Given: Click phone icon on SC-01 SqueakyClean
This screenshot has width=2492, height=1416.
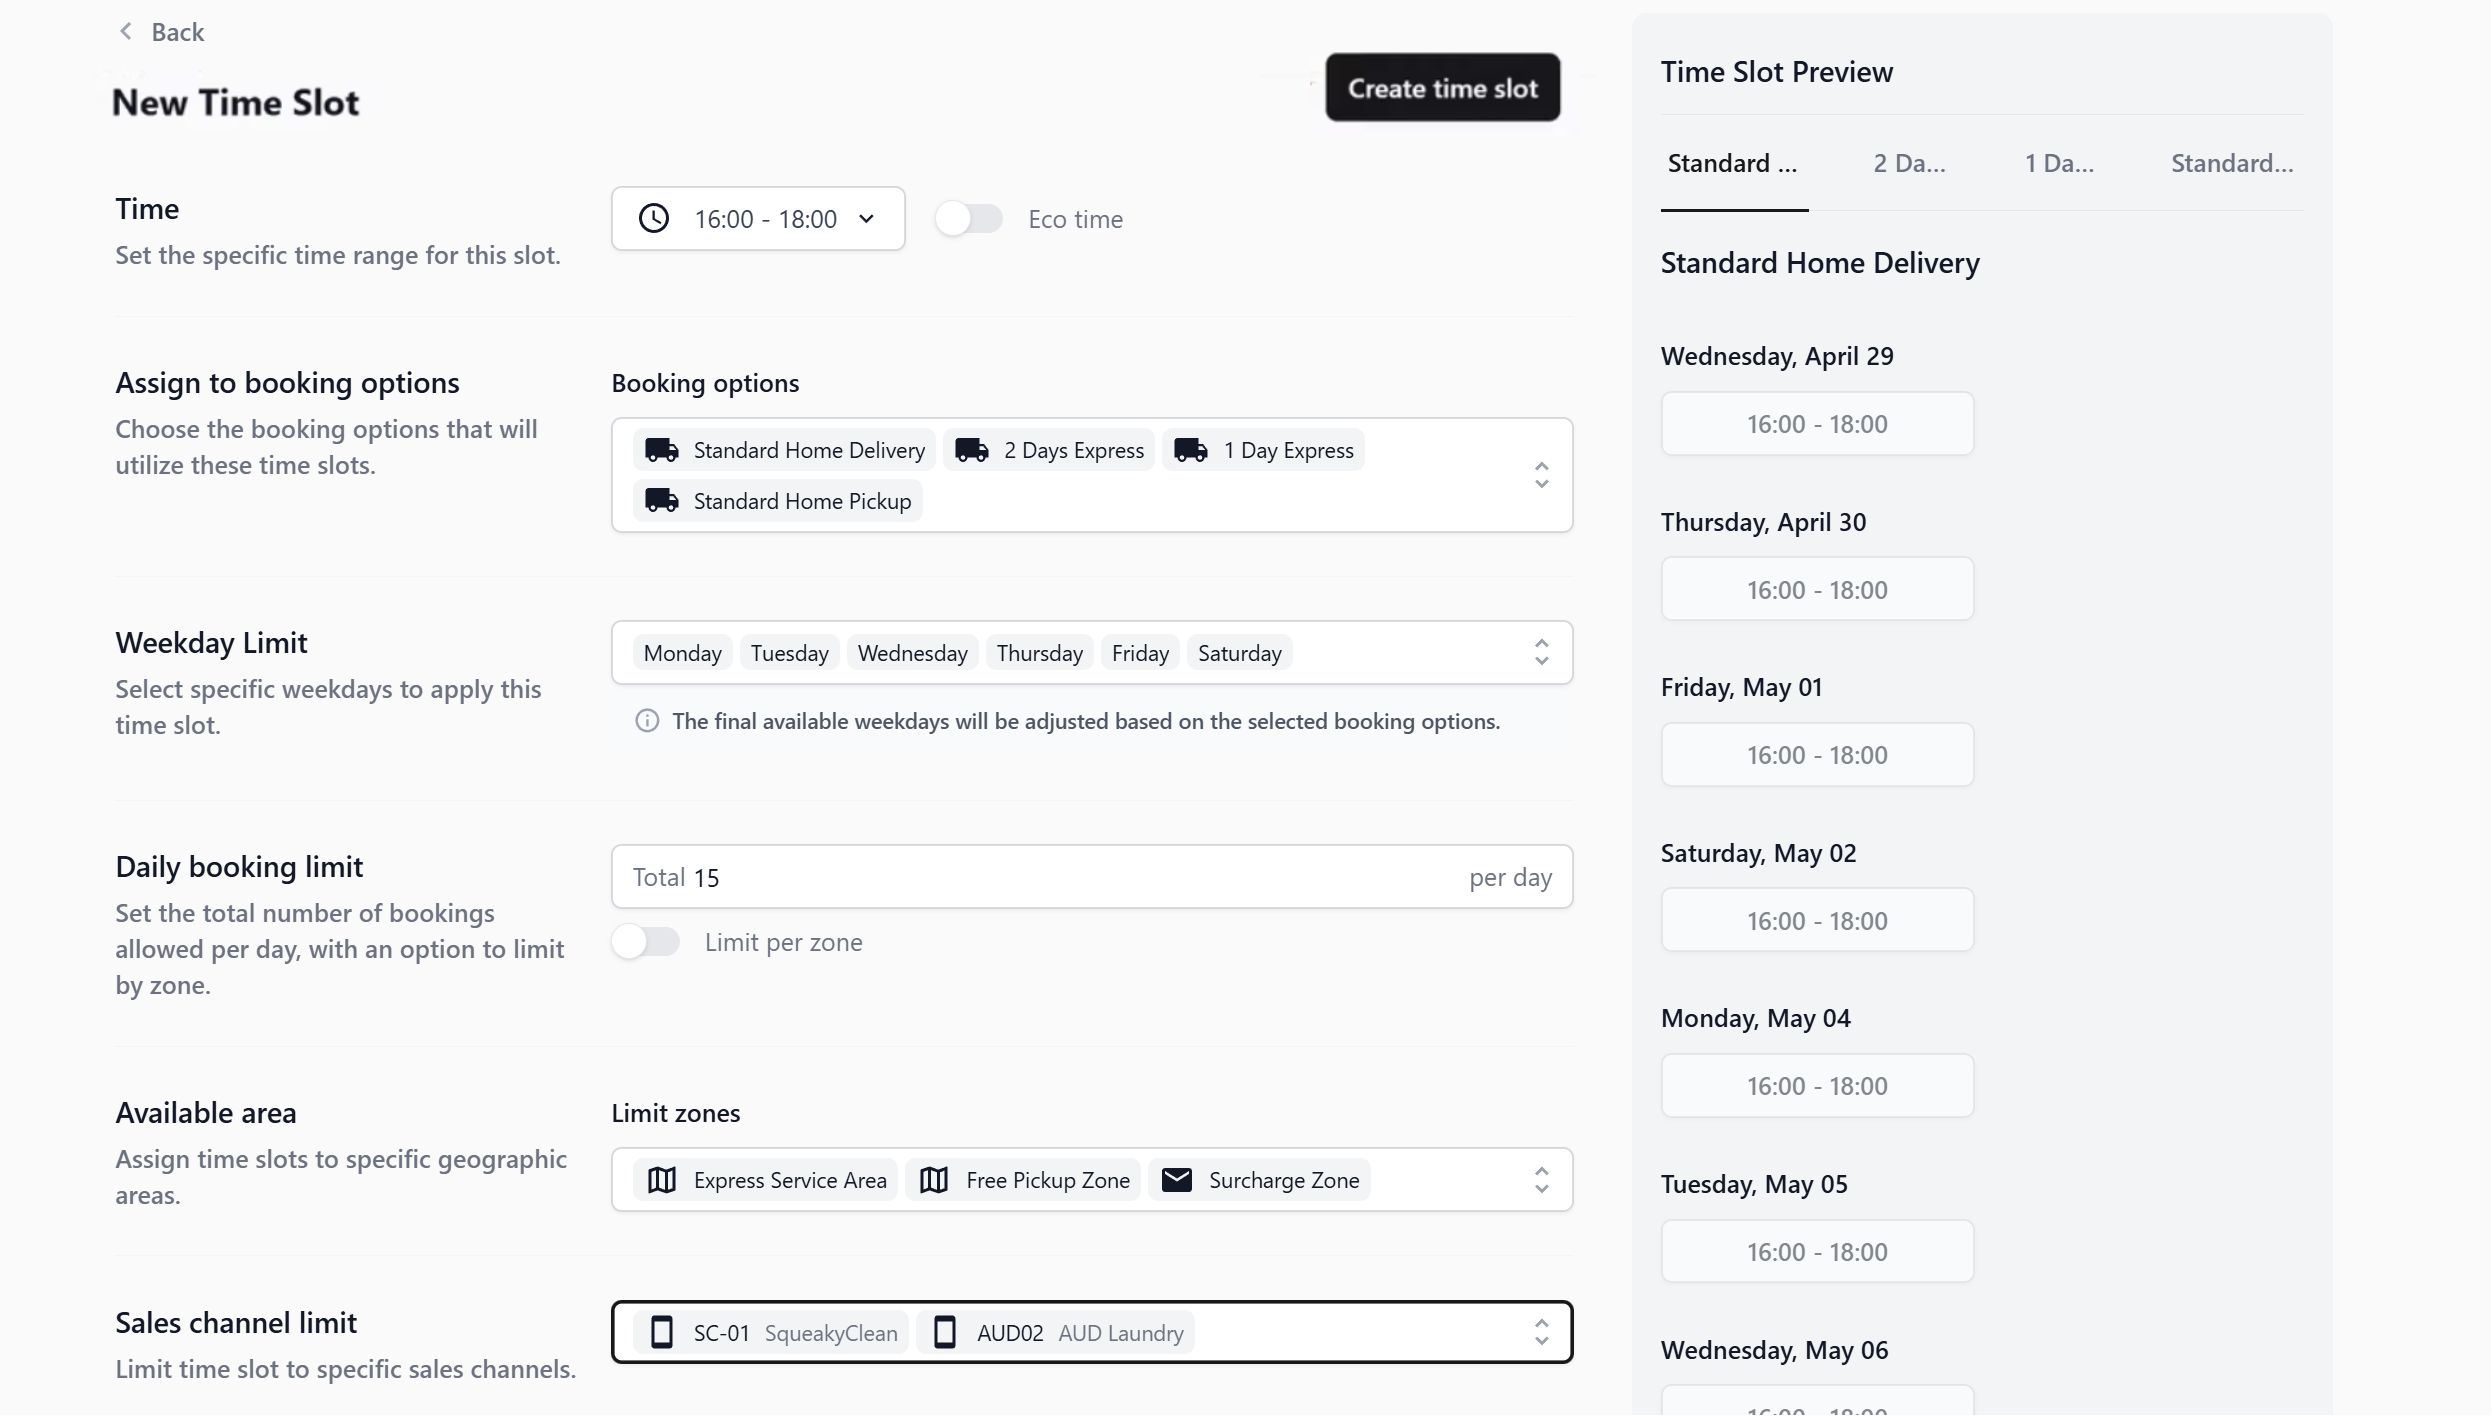Looking at the screenshot, I should click(x=661, y=1333).
